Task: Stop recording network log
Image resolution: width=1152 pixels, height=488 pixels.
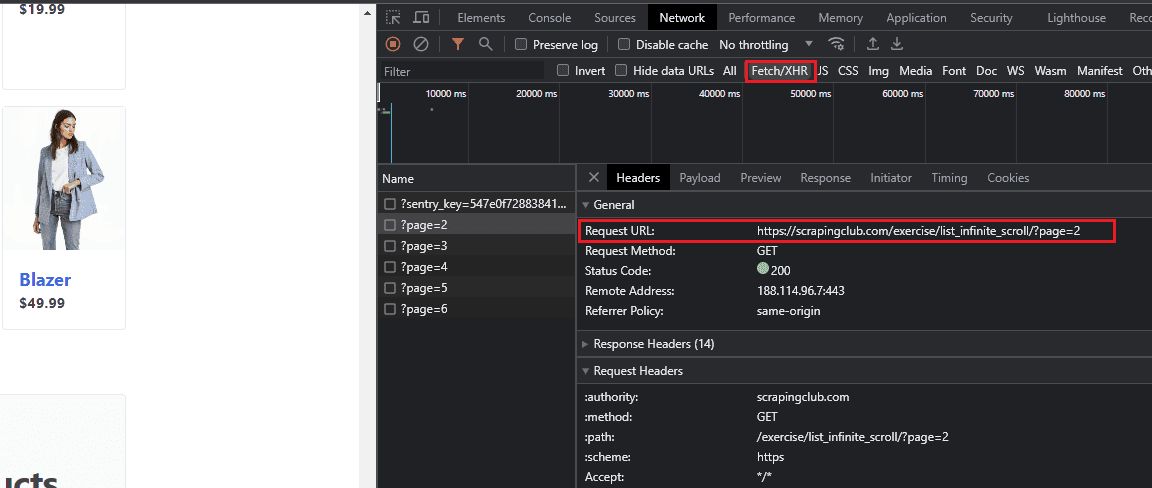Action: (x=393, y=44)
